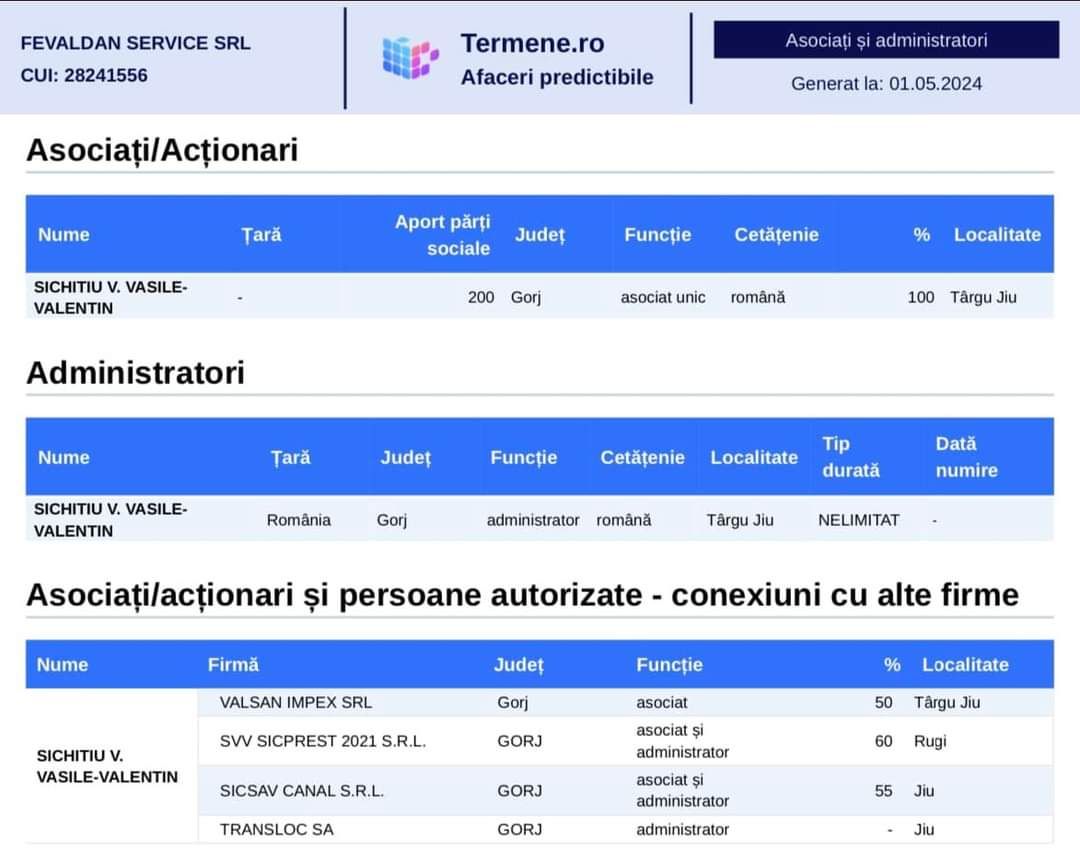
Task: Open the SICSAV CANAL S.R.L. entry
Action: (302, 791)
